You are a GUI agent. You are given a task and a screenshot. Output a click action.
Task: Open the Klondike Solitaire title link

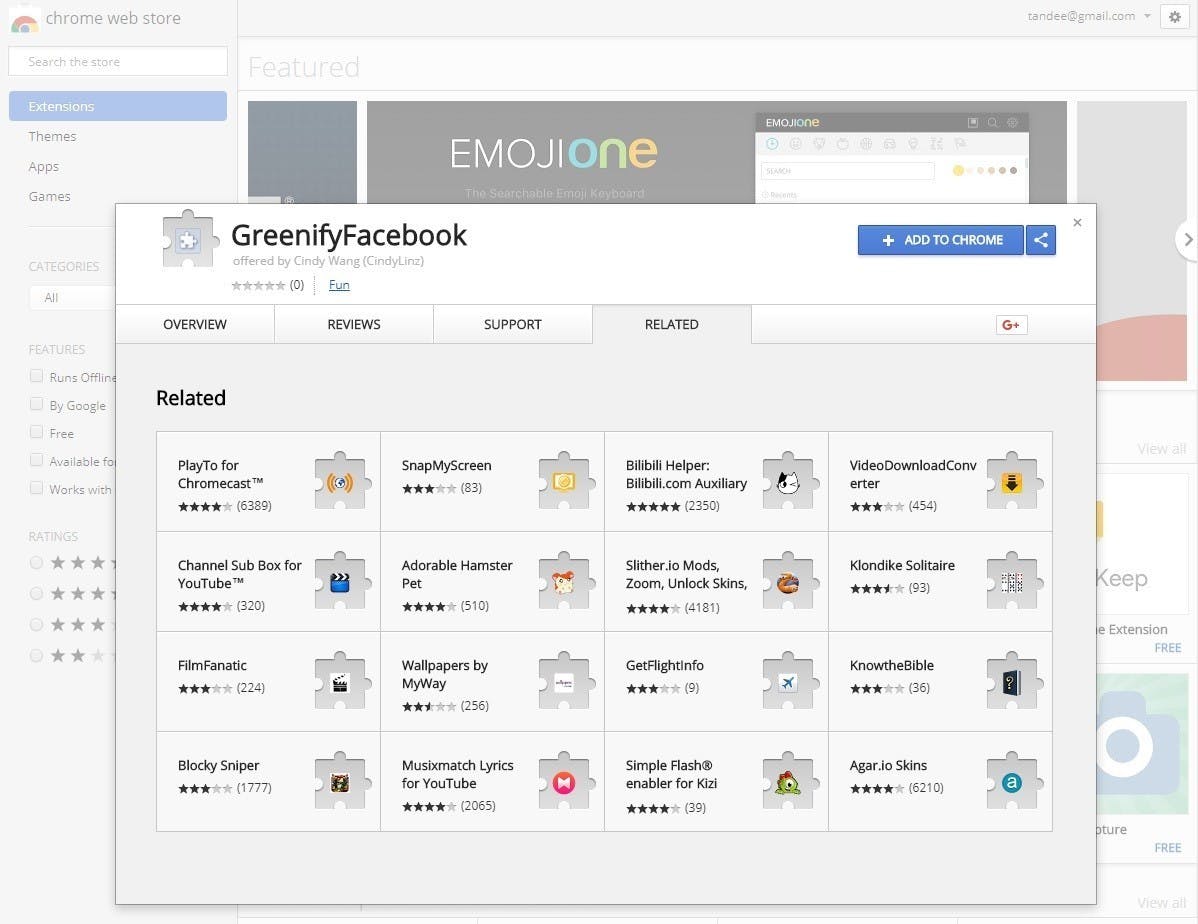(902, 566)
